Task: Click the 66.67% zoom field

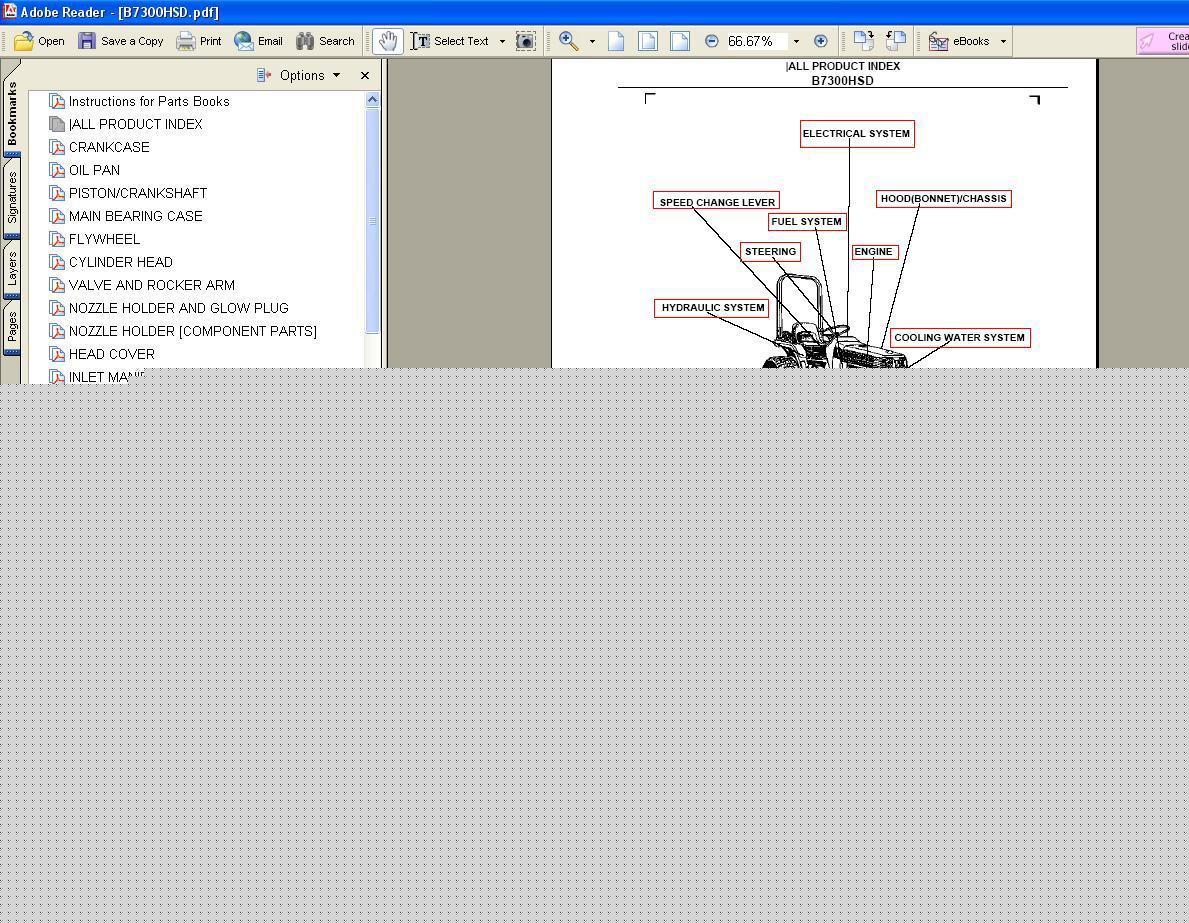Action: pyautogui.click(x=755, y=41)
